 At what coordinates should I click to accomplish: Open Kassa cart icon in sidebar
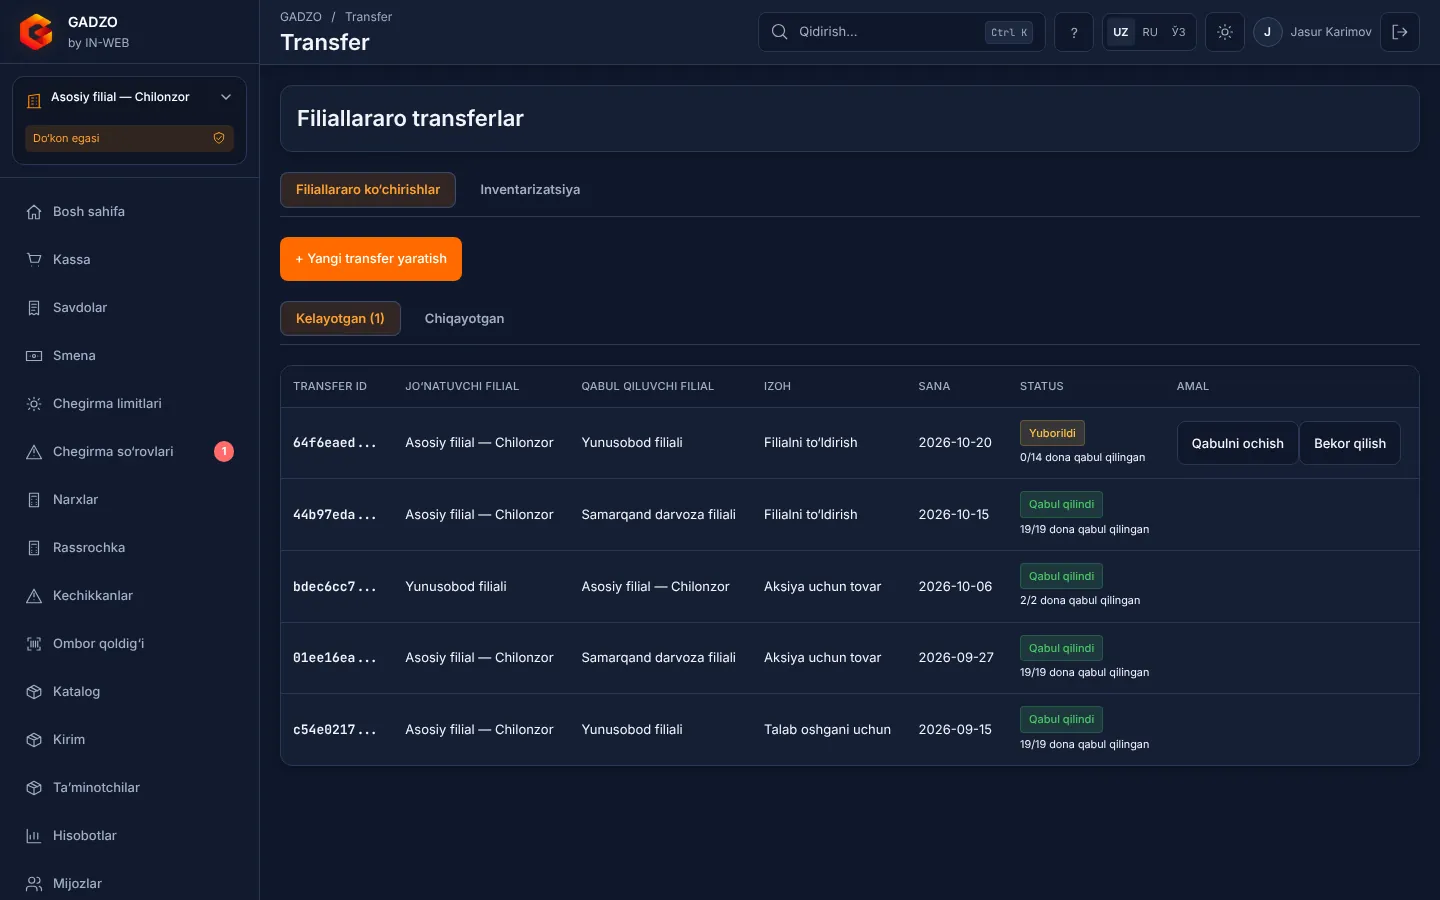(x=34, y=260)
